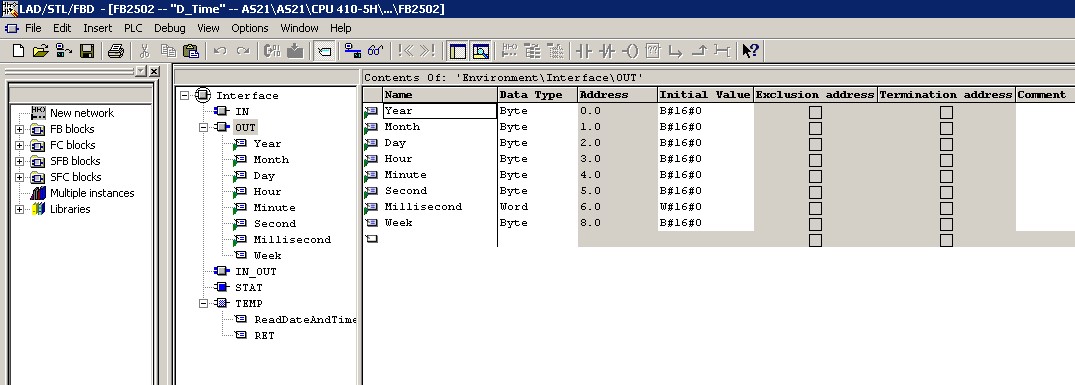Insert a normally open contact
This screenshot has height=385, width=1075.
click(x=583, y=51)
